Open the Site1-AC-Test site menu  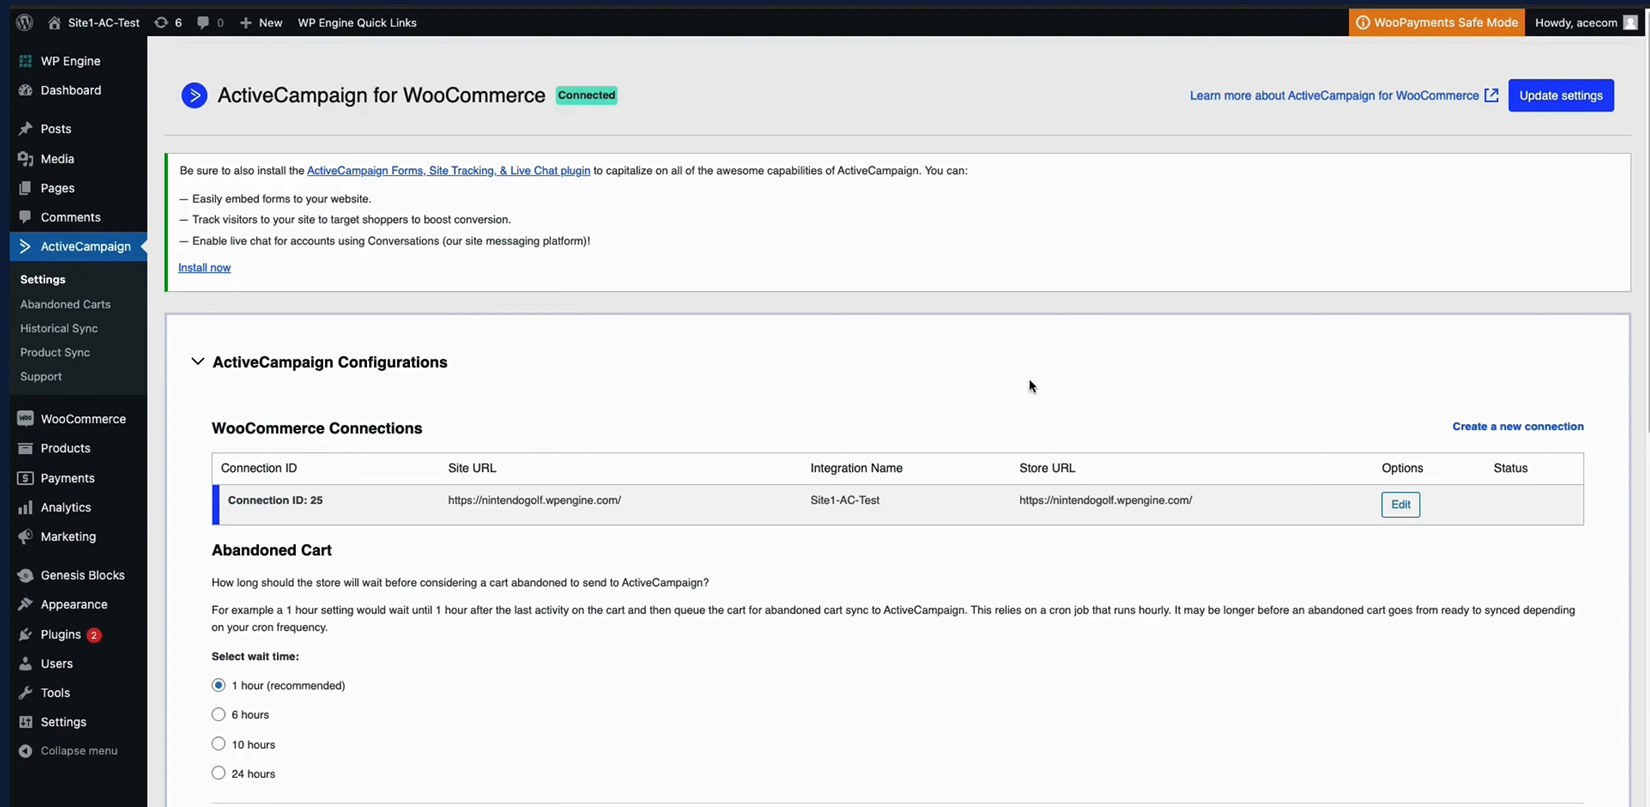coord(94,22)
